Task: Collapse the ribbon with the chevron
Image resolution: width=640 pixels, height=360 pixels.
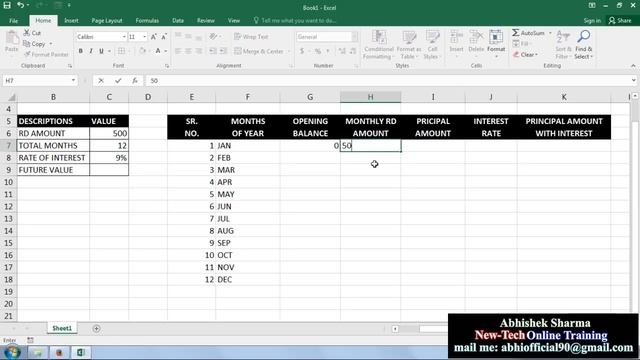Action: (x=633, y=66)
